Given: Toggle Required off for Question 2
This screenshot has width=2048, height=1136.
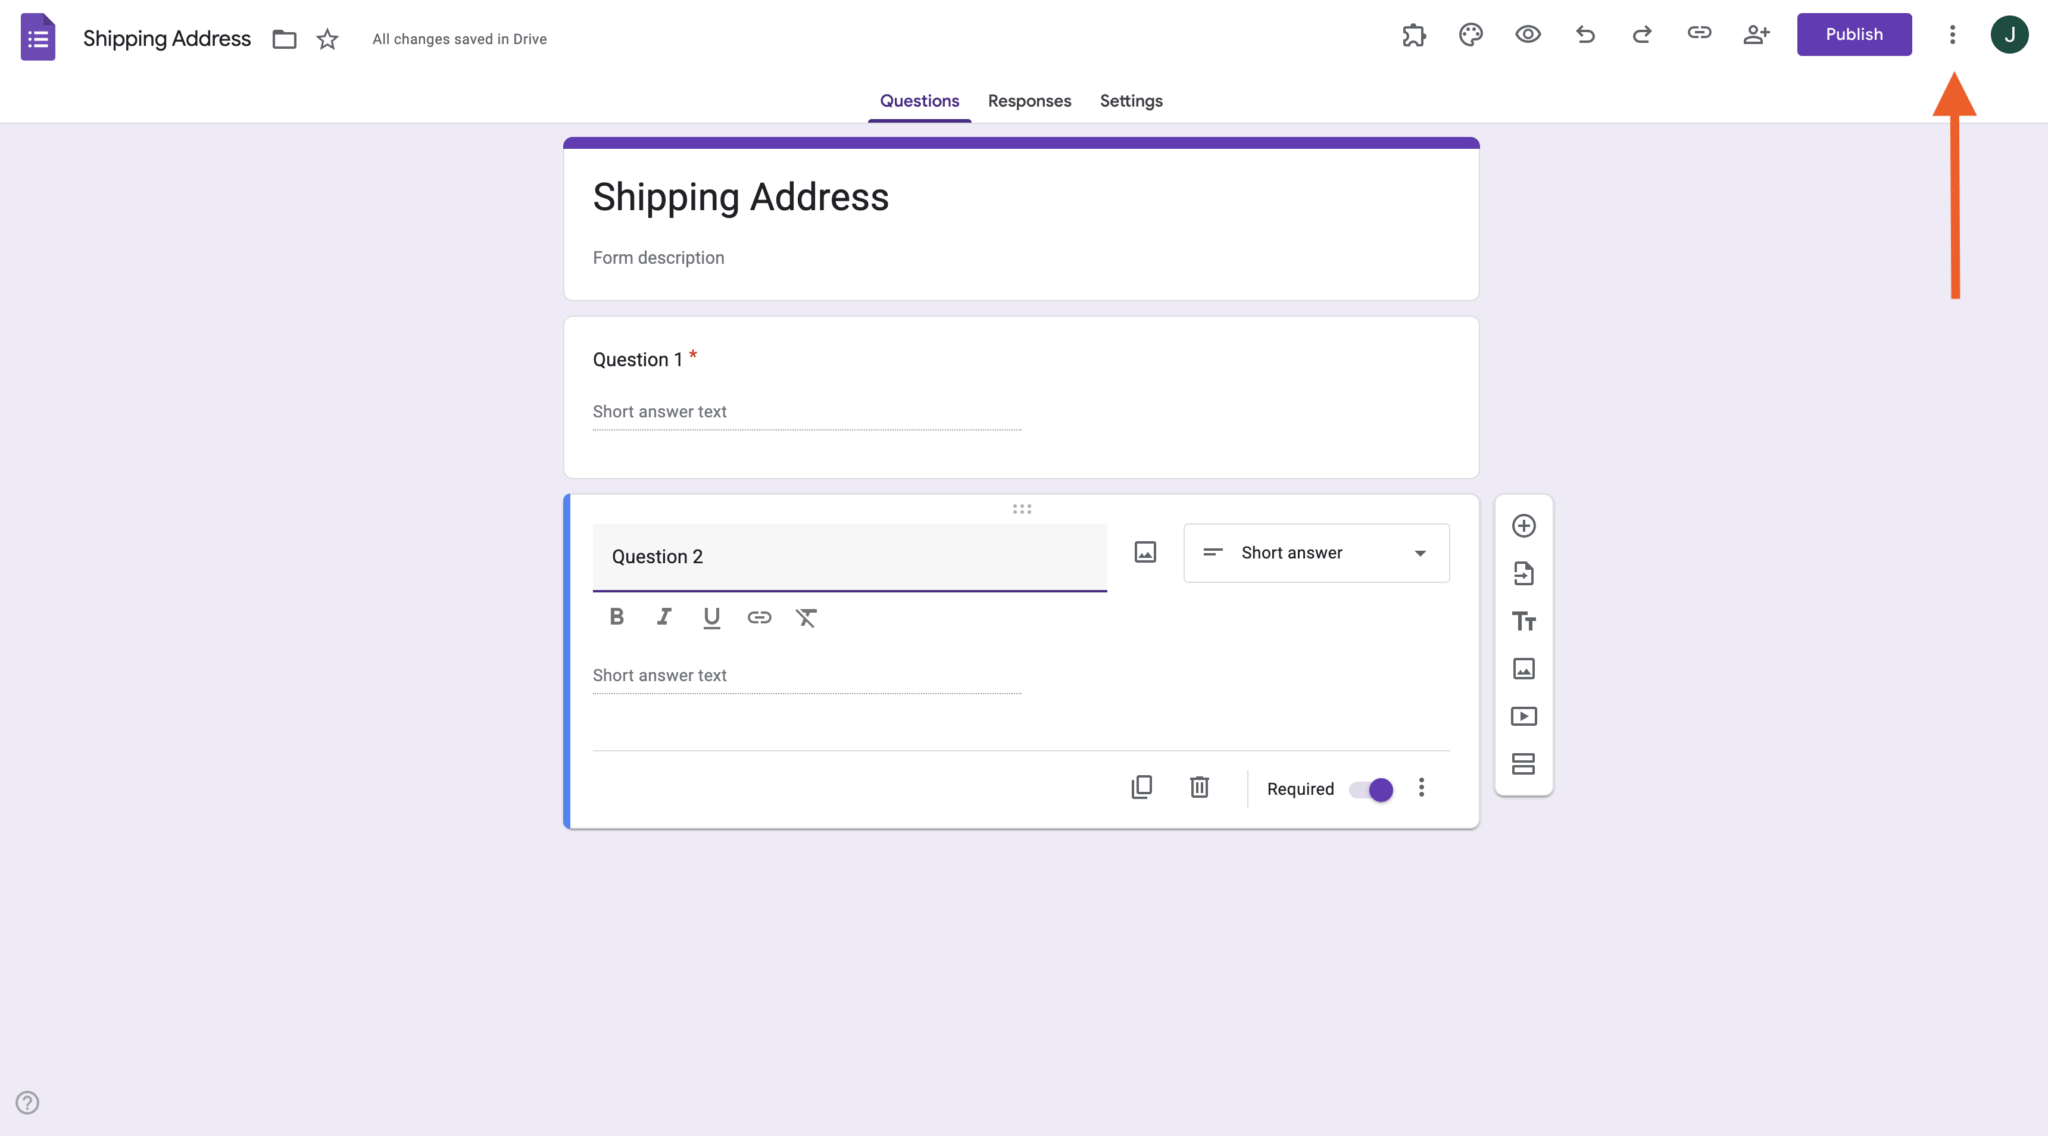Looking at the screenshot, I should click(1369, 789).
